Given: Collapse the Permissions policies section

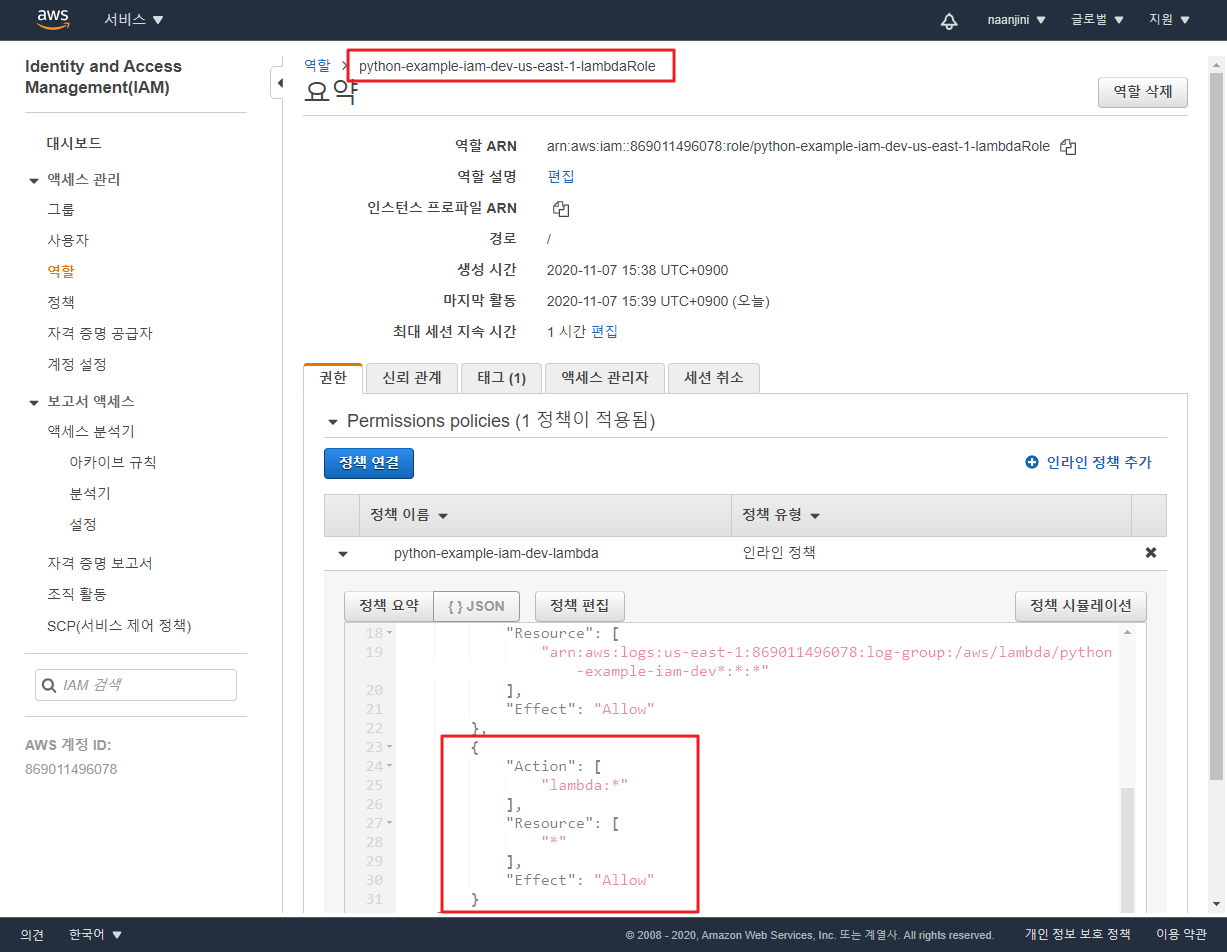Looking at the screenshot, I should click(x=333, y=422).
